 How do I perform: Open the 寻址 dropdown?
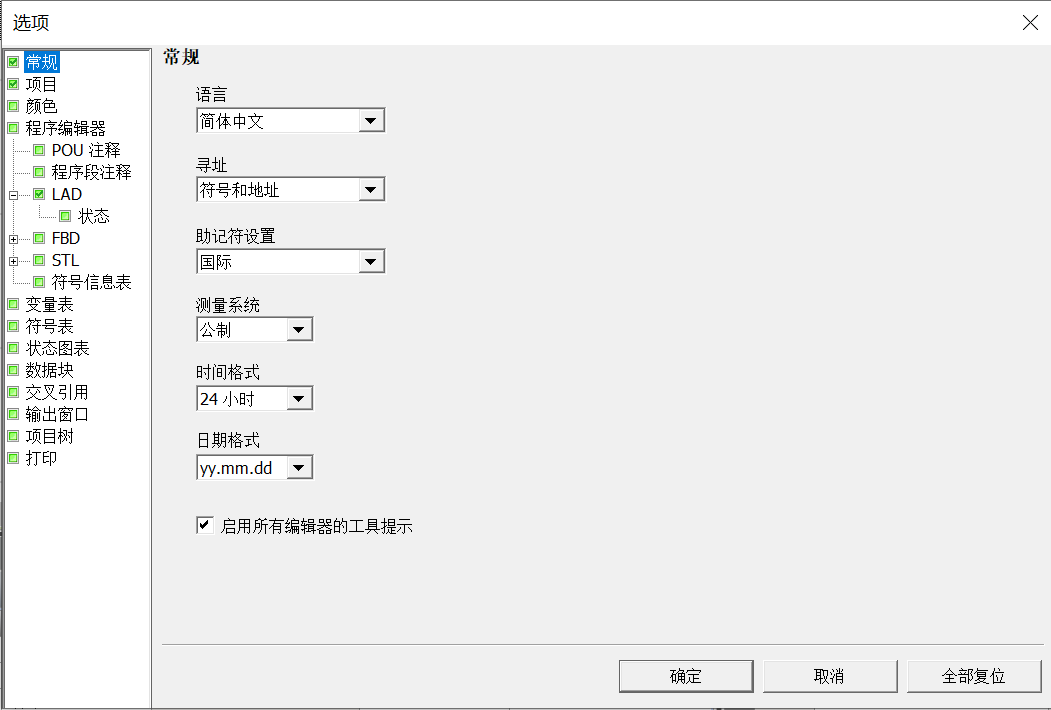[x=371, y=190]
